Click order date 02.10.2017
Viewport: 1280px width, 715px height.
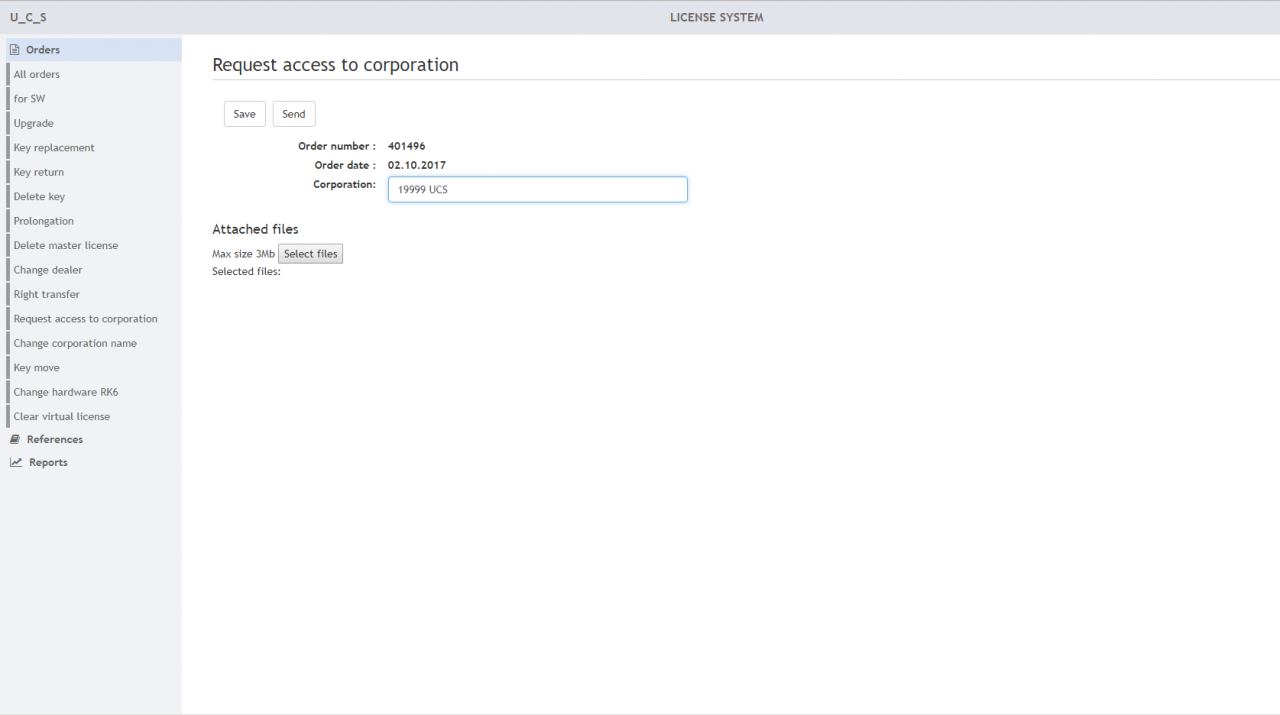[417, 166]
